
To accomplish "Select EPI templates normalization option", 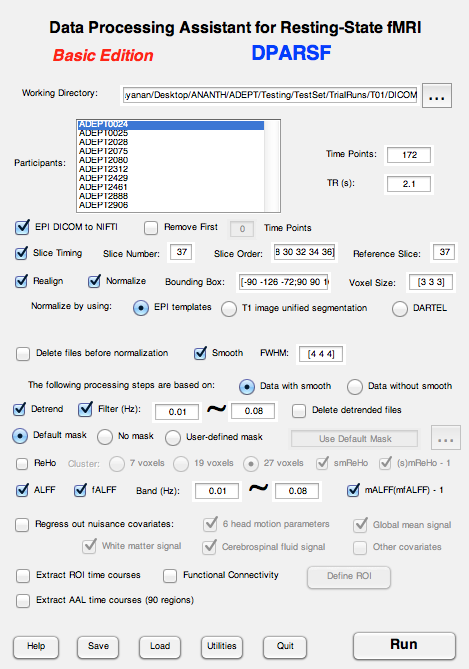I will [141, 308].
